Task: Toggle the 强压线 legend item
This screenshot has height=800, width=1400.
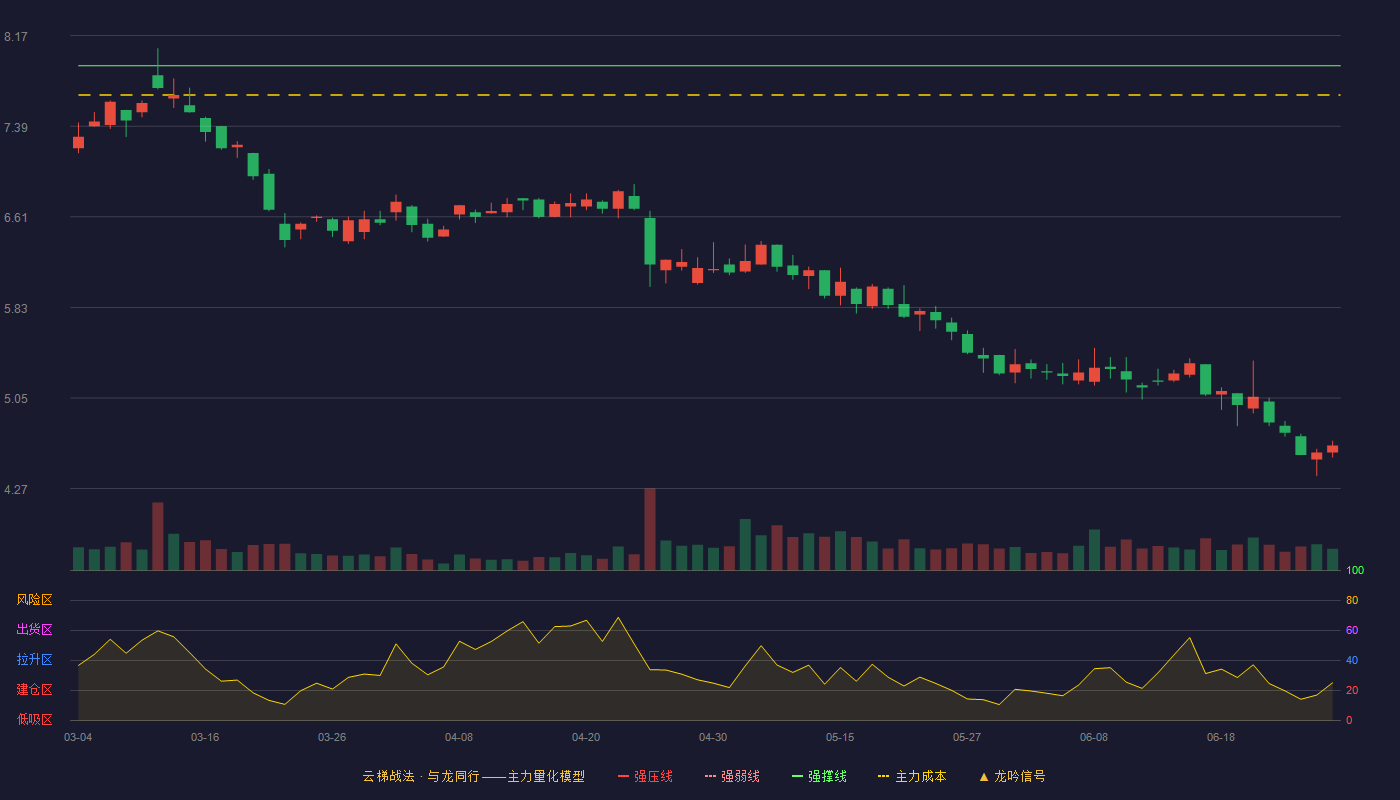Action: (x=645, y=776)
